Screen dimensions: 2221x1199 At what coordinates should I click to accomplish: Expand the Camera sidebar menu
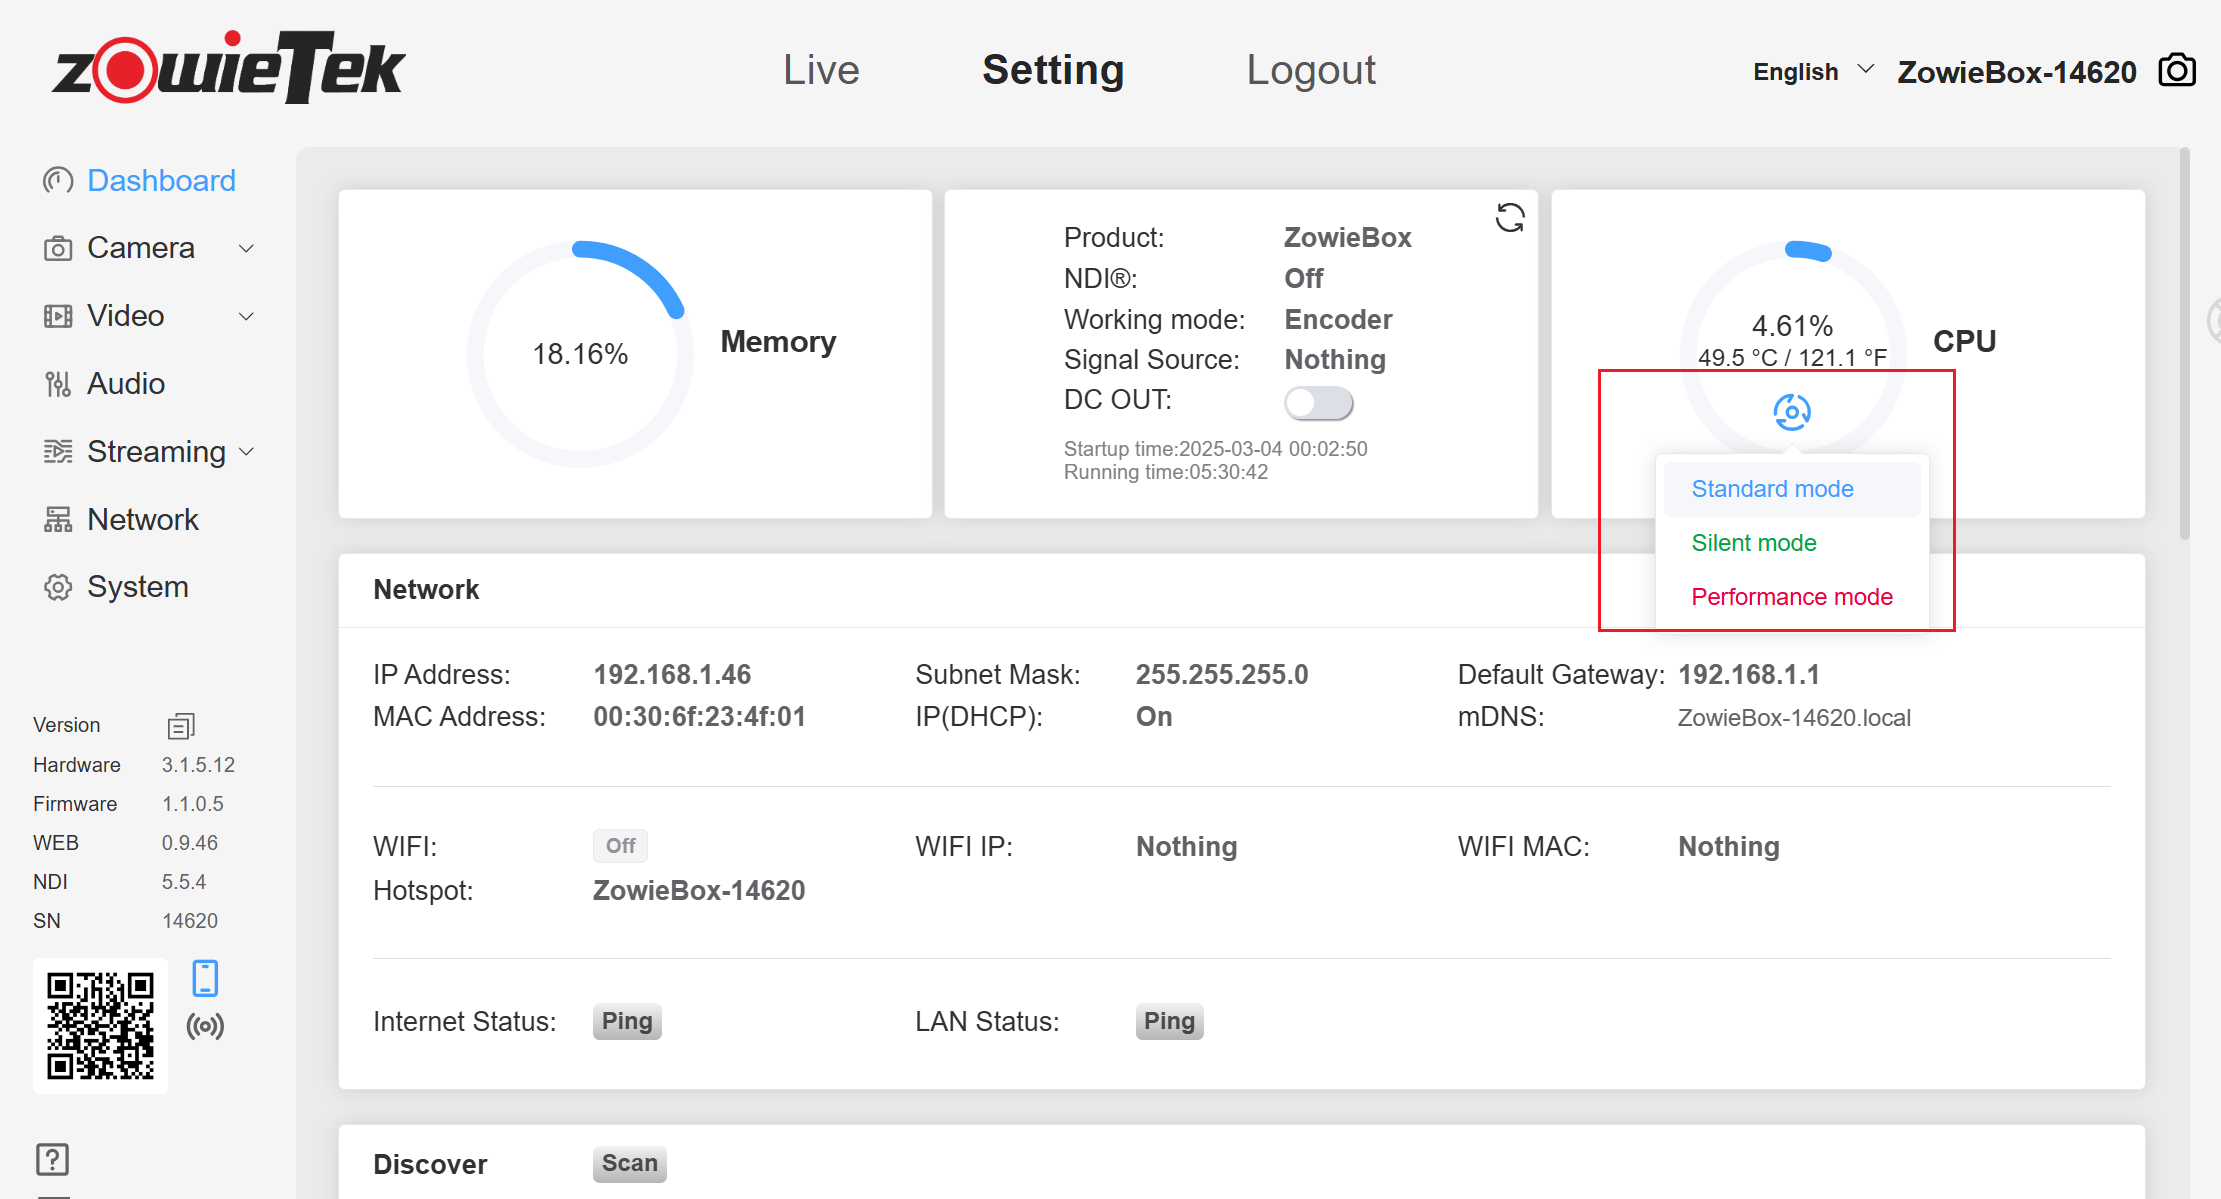tap(148, 248)
